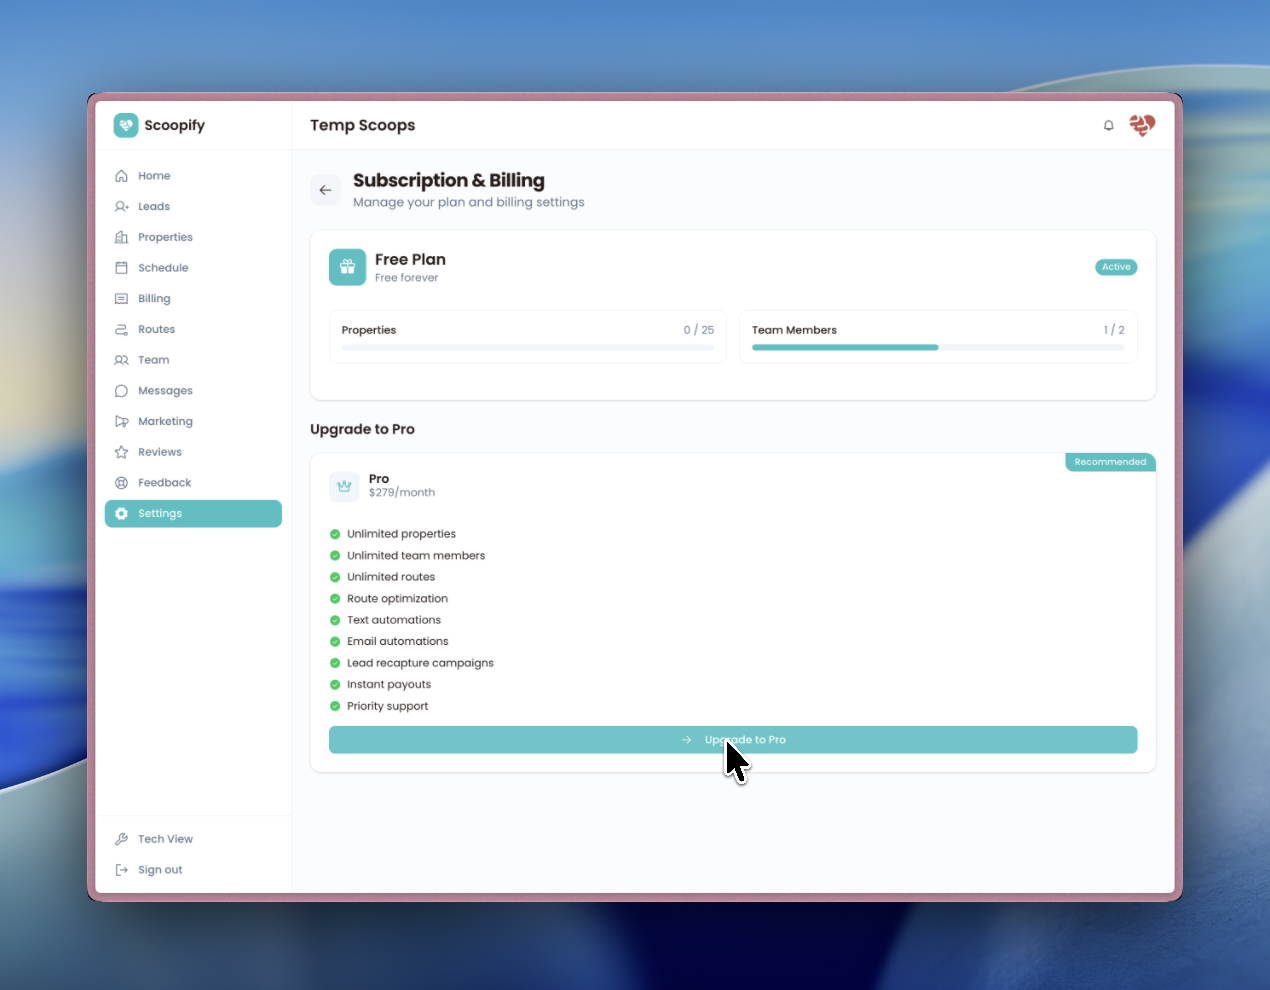
Task: Open the Home navigation icon
Action: (121, 175)
